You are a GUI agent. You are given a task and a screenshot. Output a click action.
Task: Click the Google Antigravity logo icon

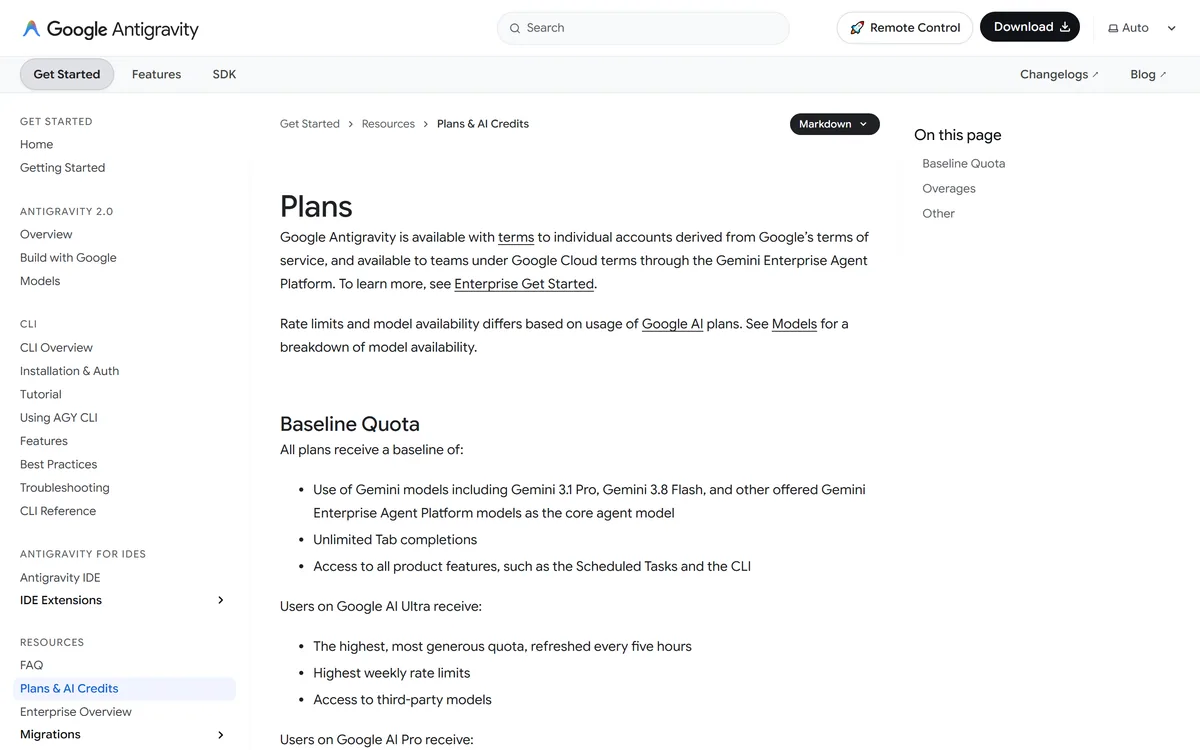point(32,28)
